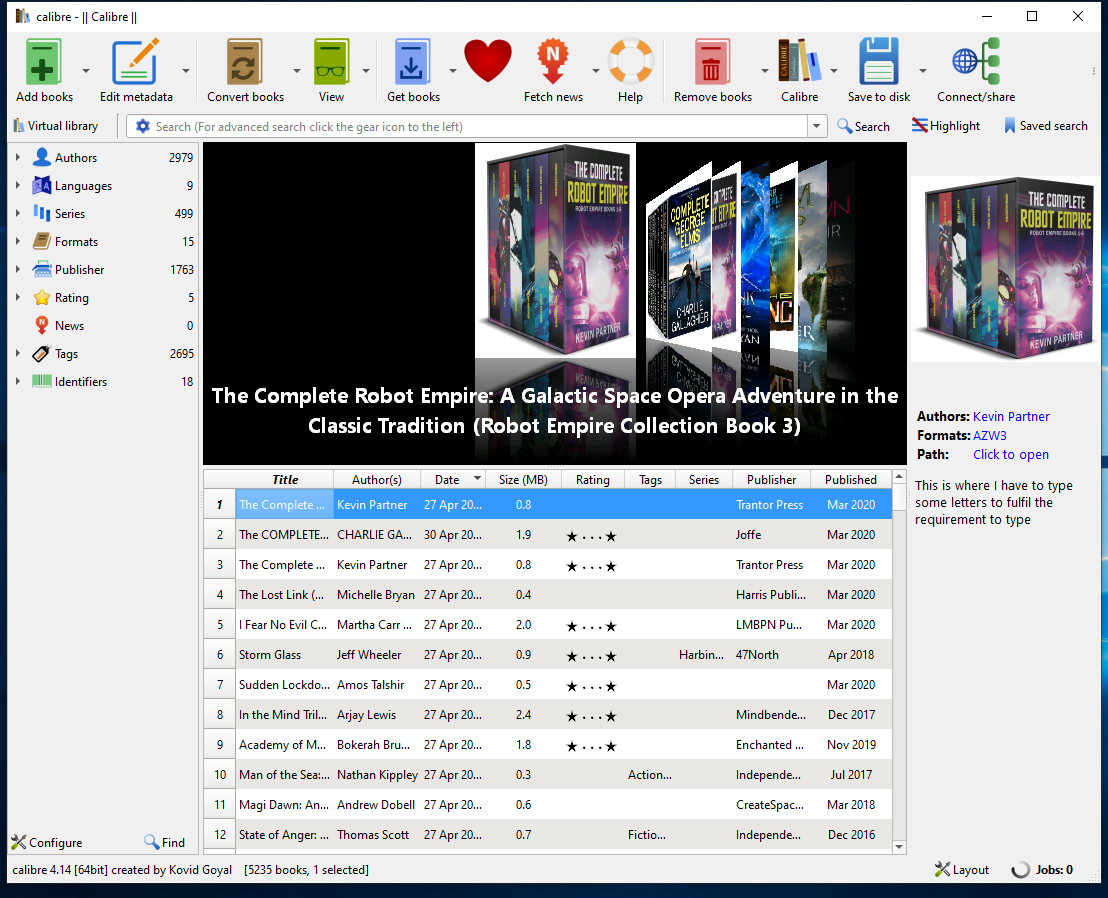
Task: Open the Saved search menu
Action: (x=1046, y=126)
